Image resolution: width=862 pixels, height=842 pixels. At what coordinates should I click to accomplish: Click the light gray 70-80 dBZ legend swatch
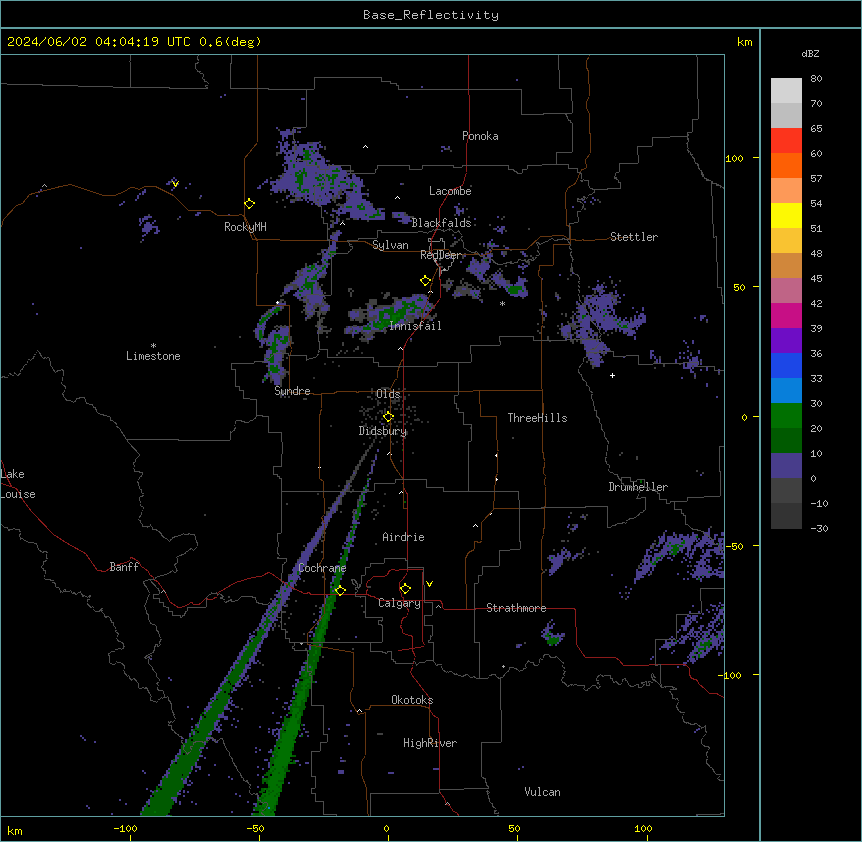(x=786, y=91)
